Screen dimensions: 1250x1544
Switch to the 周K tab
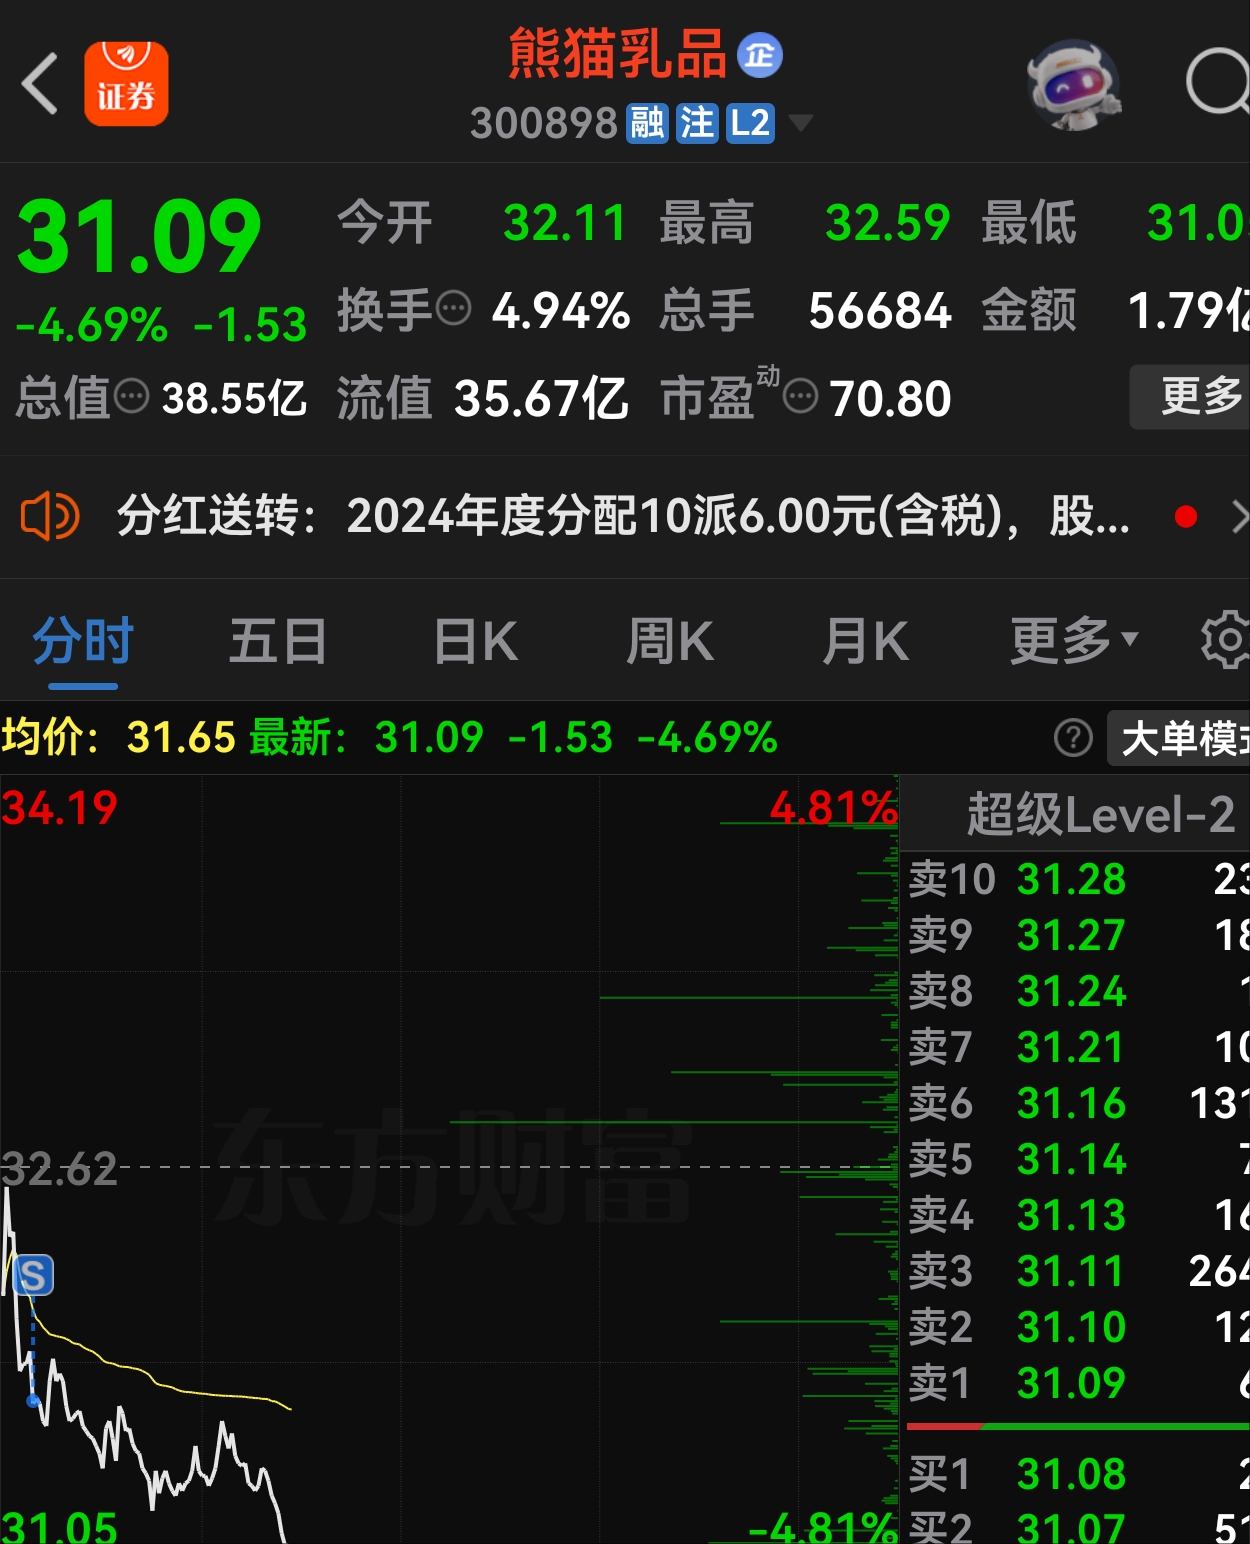tap(670, 642)
